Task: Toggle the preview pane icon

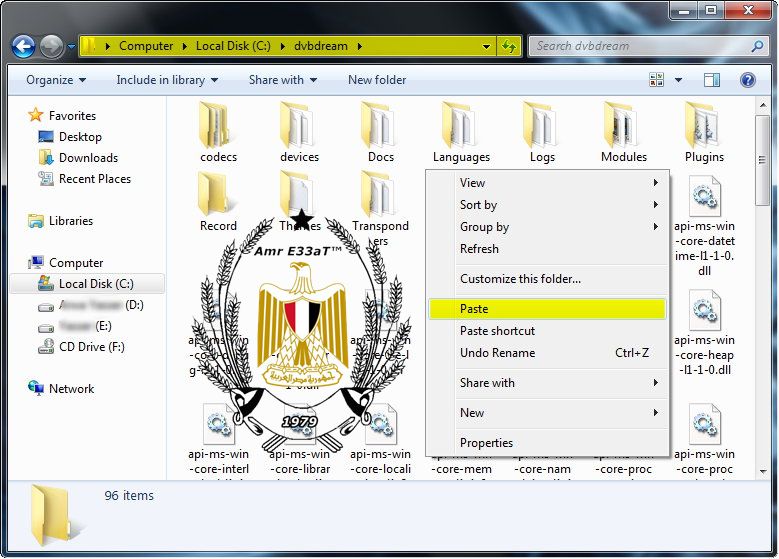Action: tap(711, 80)
